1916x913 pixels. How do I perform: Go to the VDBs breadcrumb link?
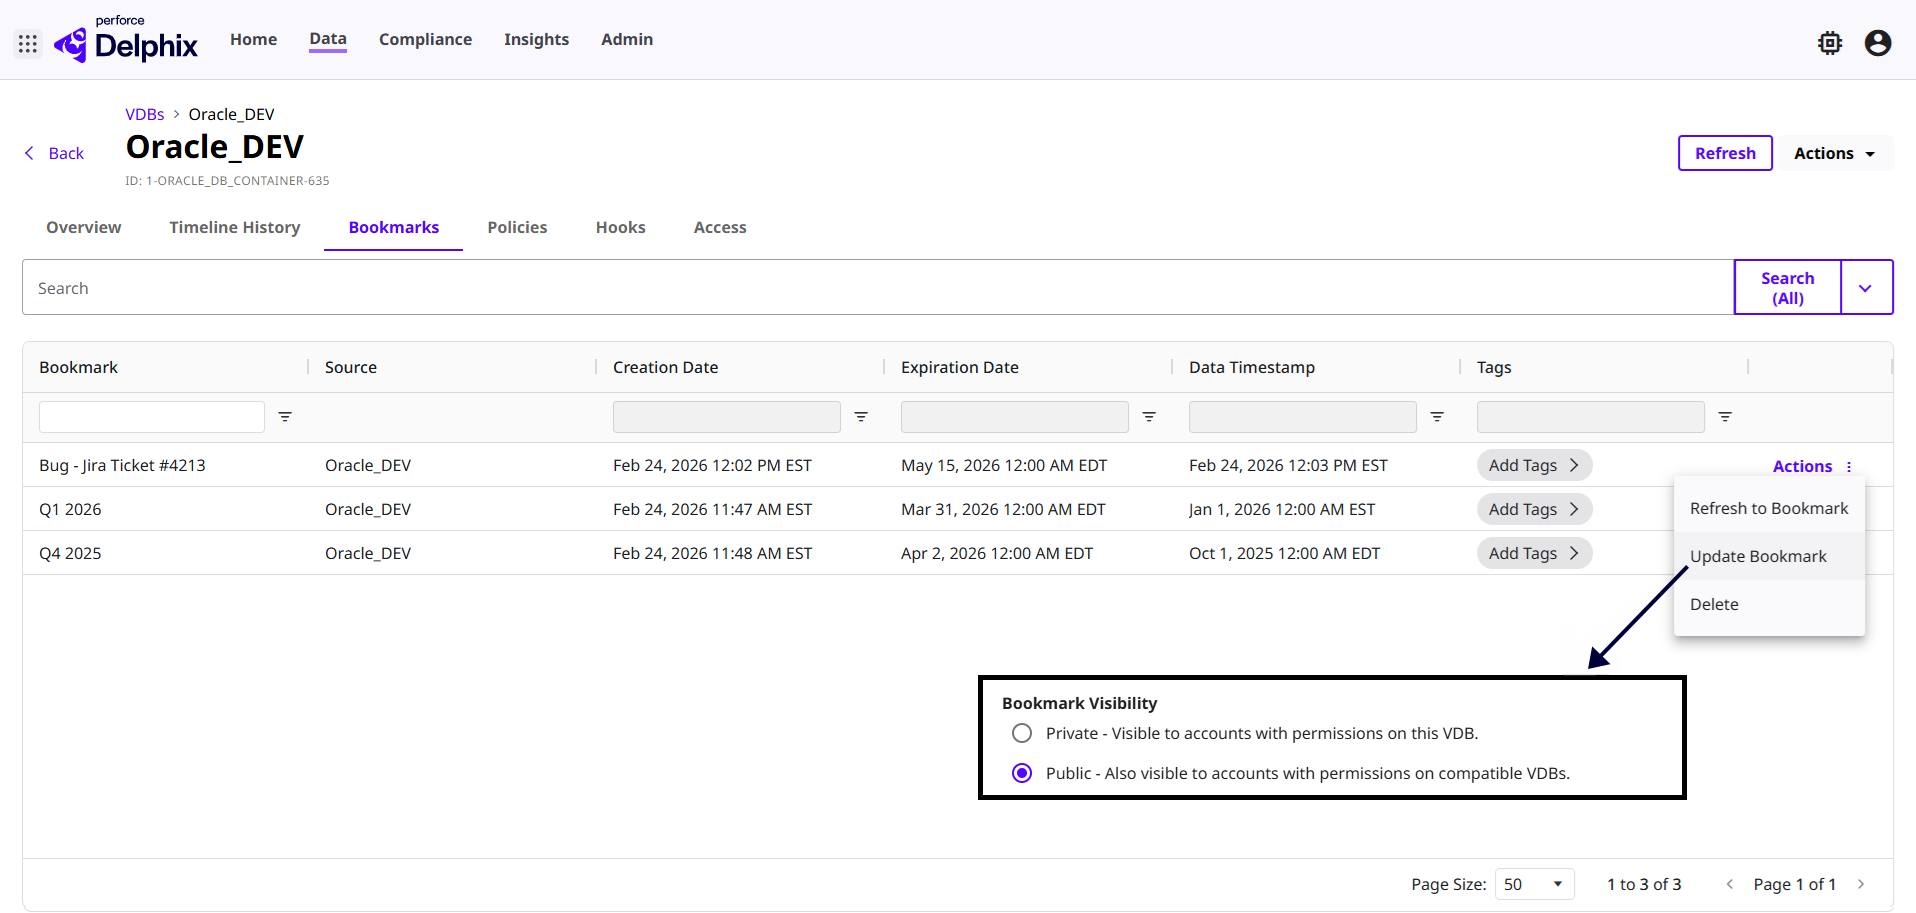[145, 114]
